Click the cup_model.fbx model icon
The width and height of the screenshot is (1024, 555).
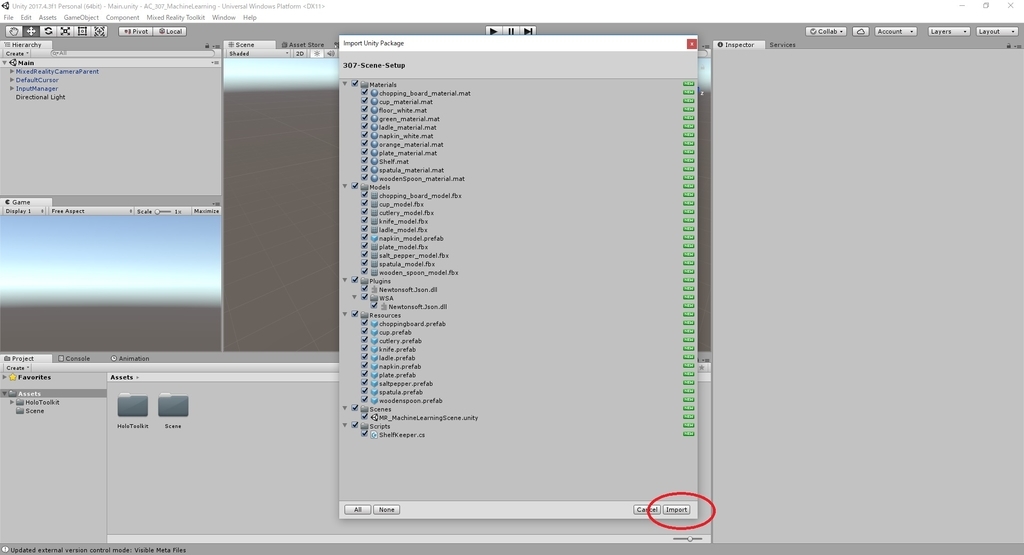[x=375, y=204]
